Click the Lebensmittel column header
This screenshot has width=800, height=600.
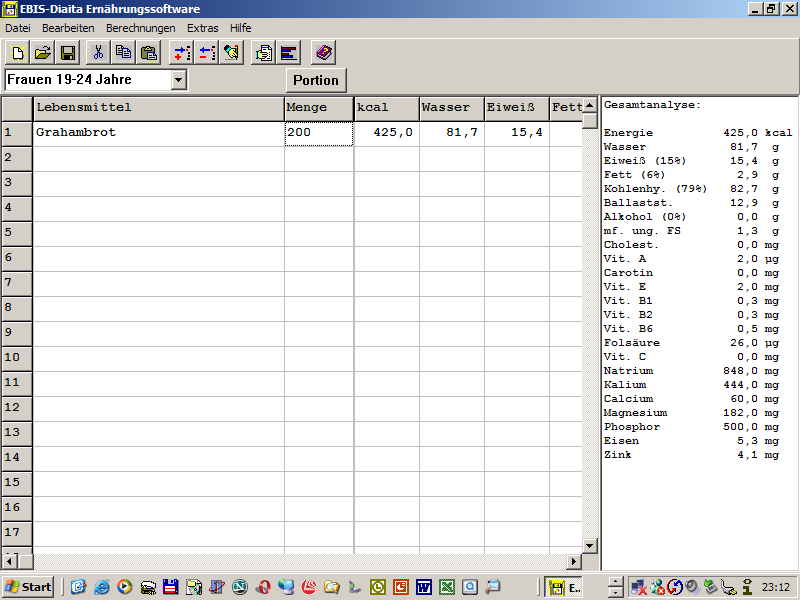[x=158, y=108]
